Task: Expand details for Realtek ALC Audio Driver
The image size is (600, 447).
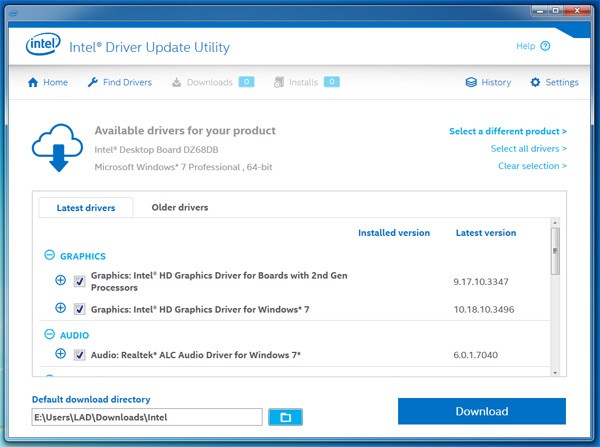Action: pos(60,353)
